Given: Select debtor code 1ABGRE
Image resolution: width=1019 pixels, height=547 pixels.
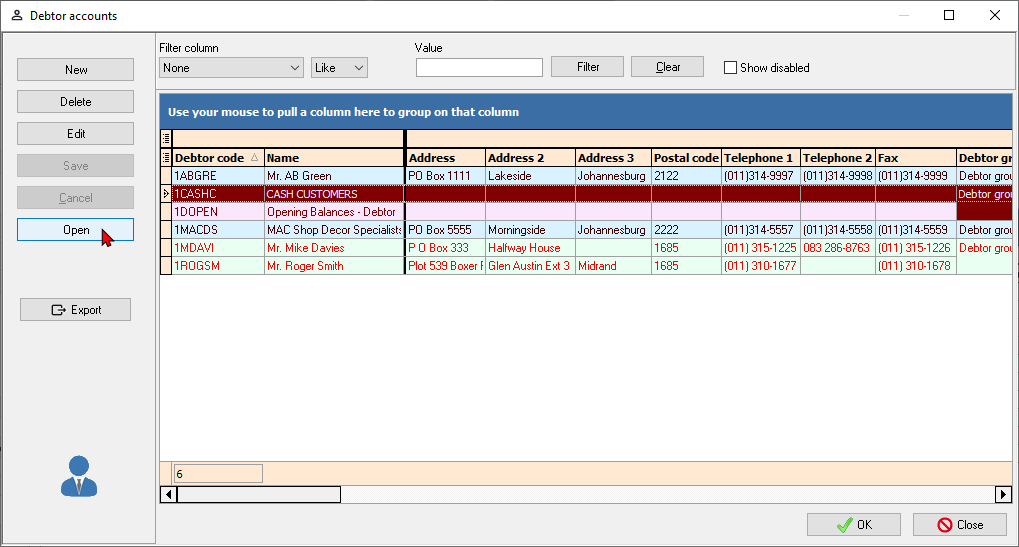Looking at the screenshot, I should pos(218,176).
